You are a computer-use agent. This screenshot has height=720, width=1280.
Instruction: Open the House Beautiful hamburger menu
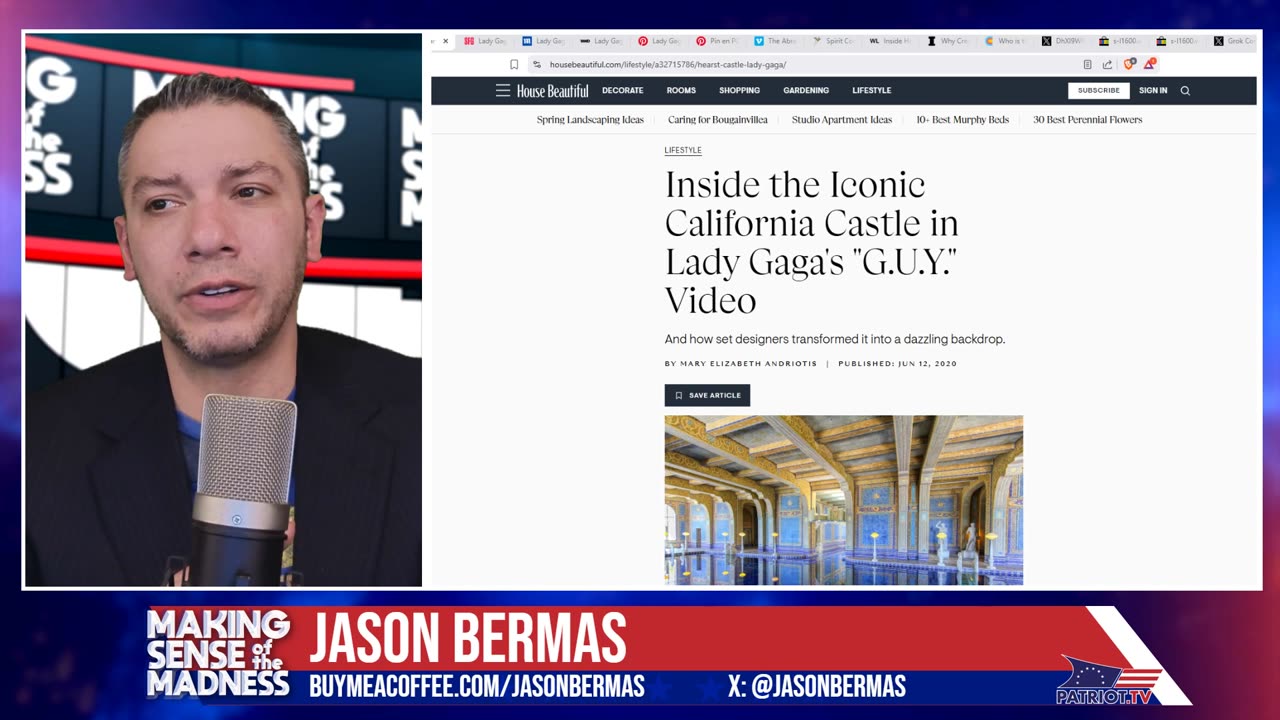(x=503, y=90)
